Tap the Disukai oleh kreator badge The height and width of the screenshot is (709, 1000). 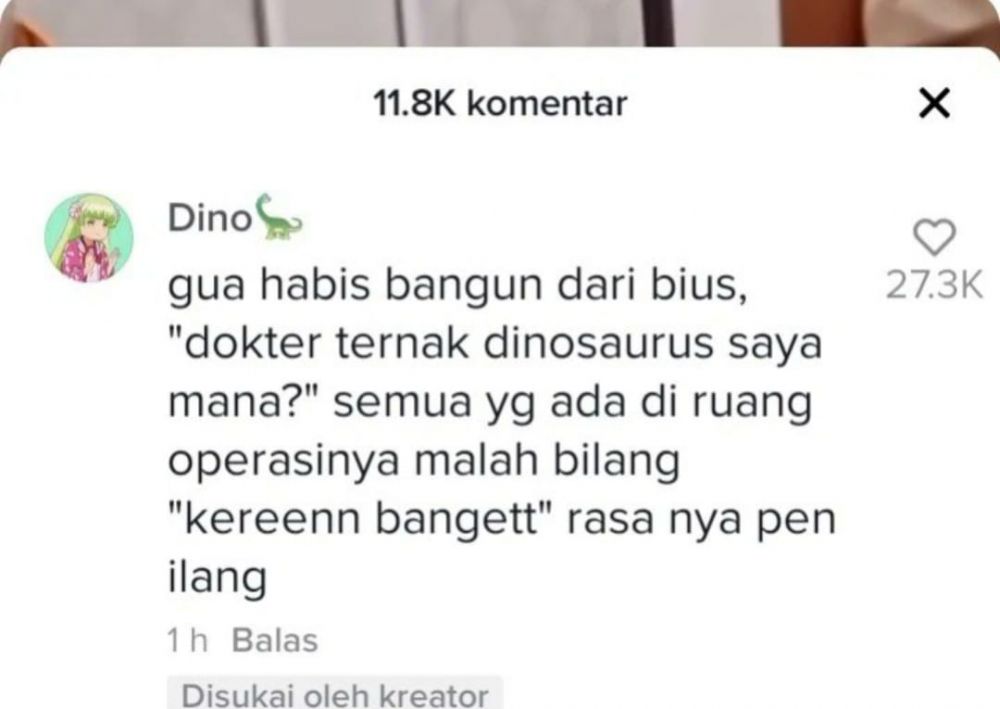pos(335,694)
